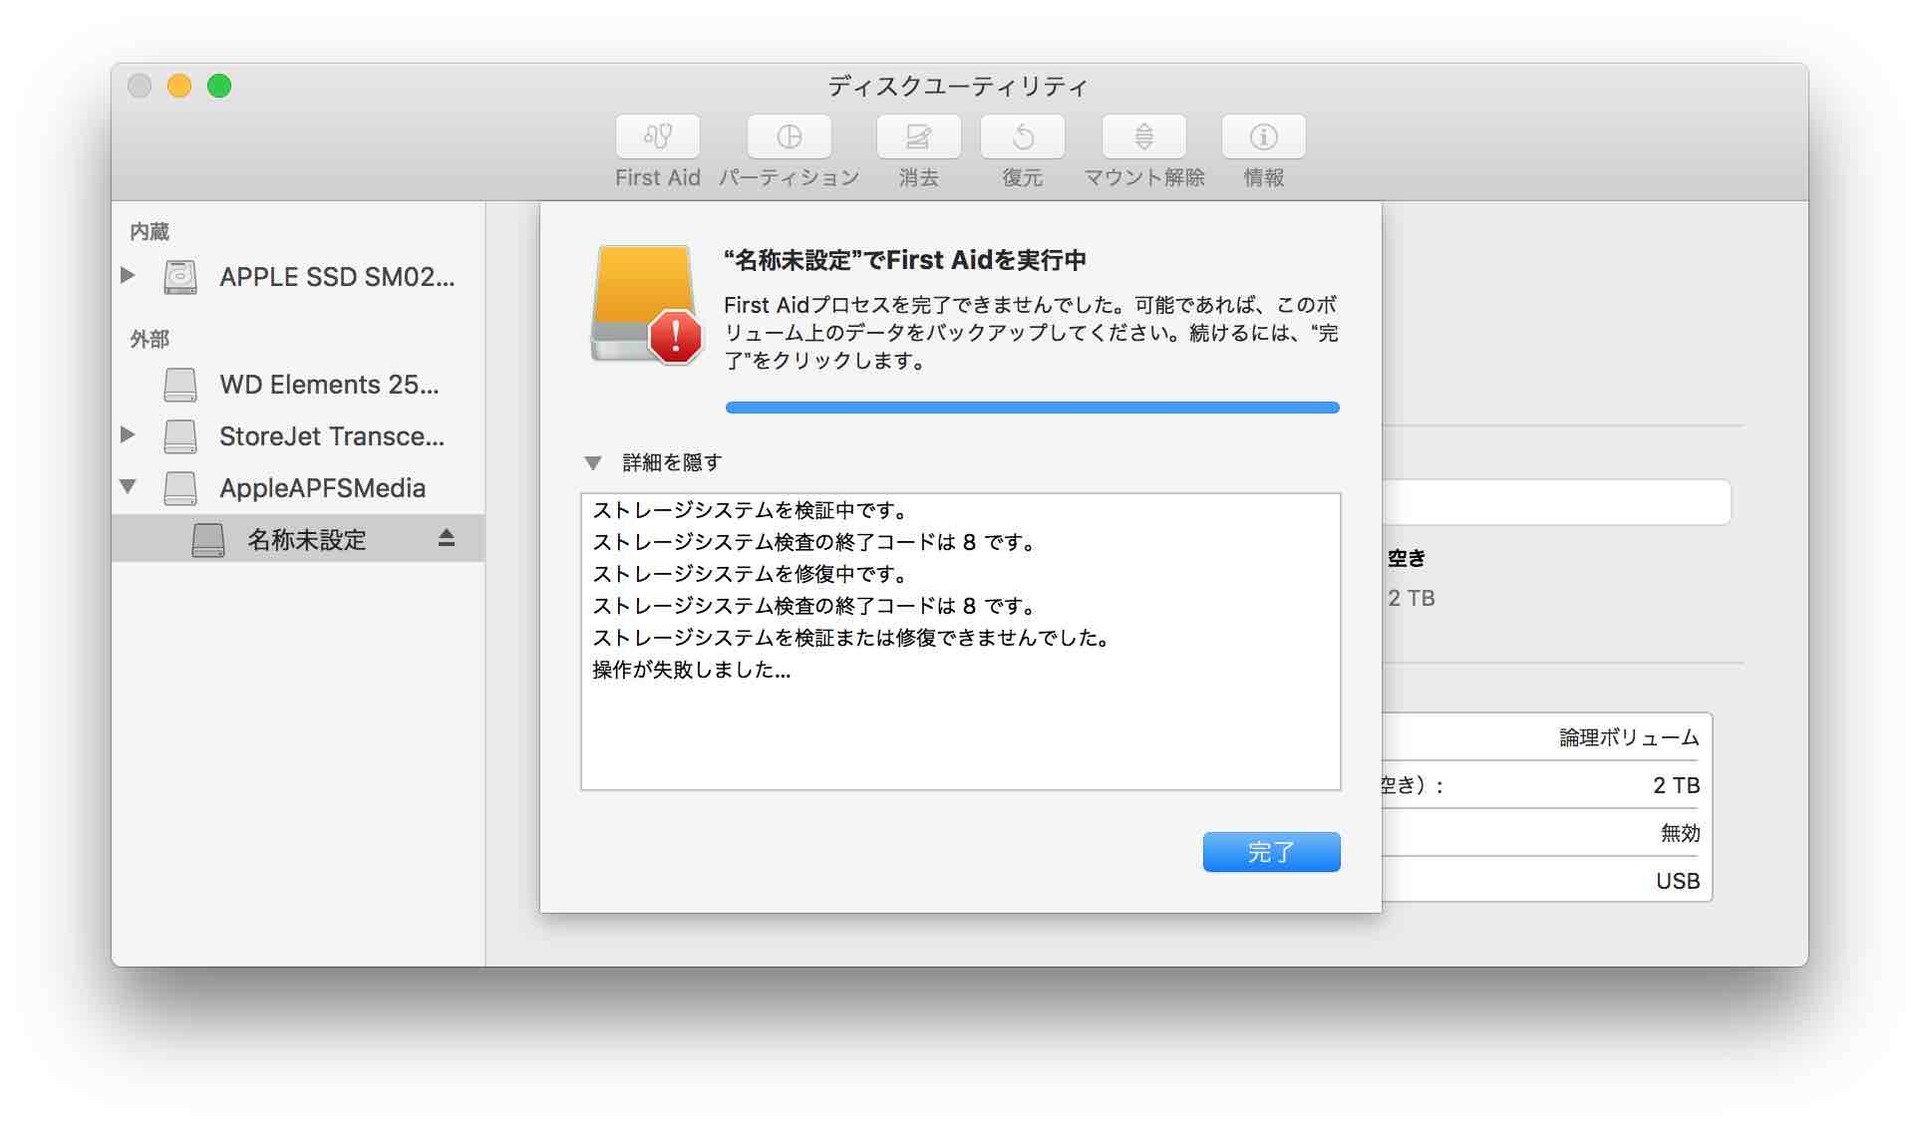Click the 名称未設定 volume icon
The image size is (1920, 1126).
(x=208, y=540)
